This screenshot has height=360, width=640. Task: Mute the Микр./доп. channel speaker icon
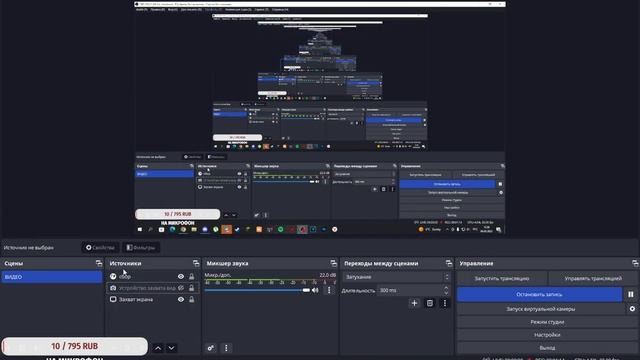[315, 290]
